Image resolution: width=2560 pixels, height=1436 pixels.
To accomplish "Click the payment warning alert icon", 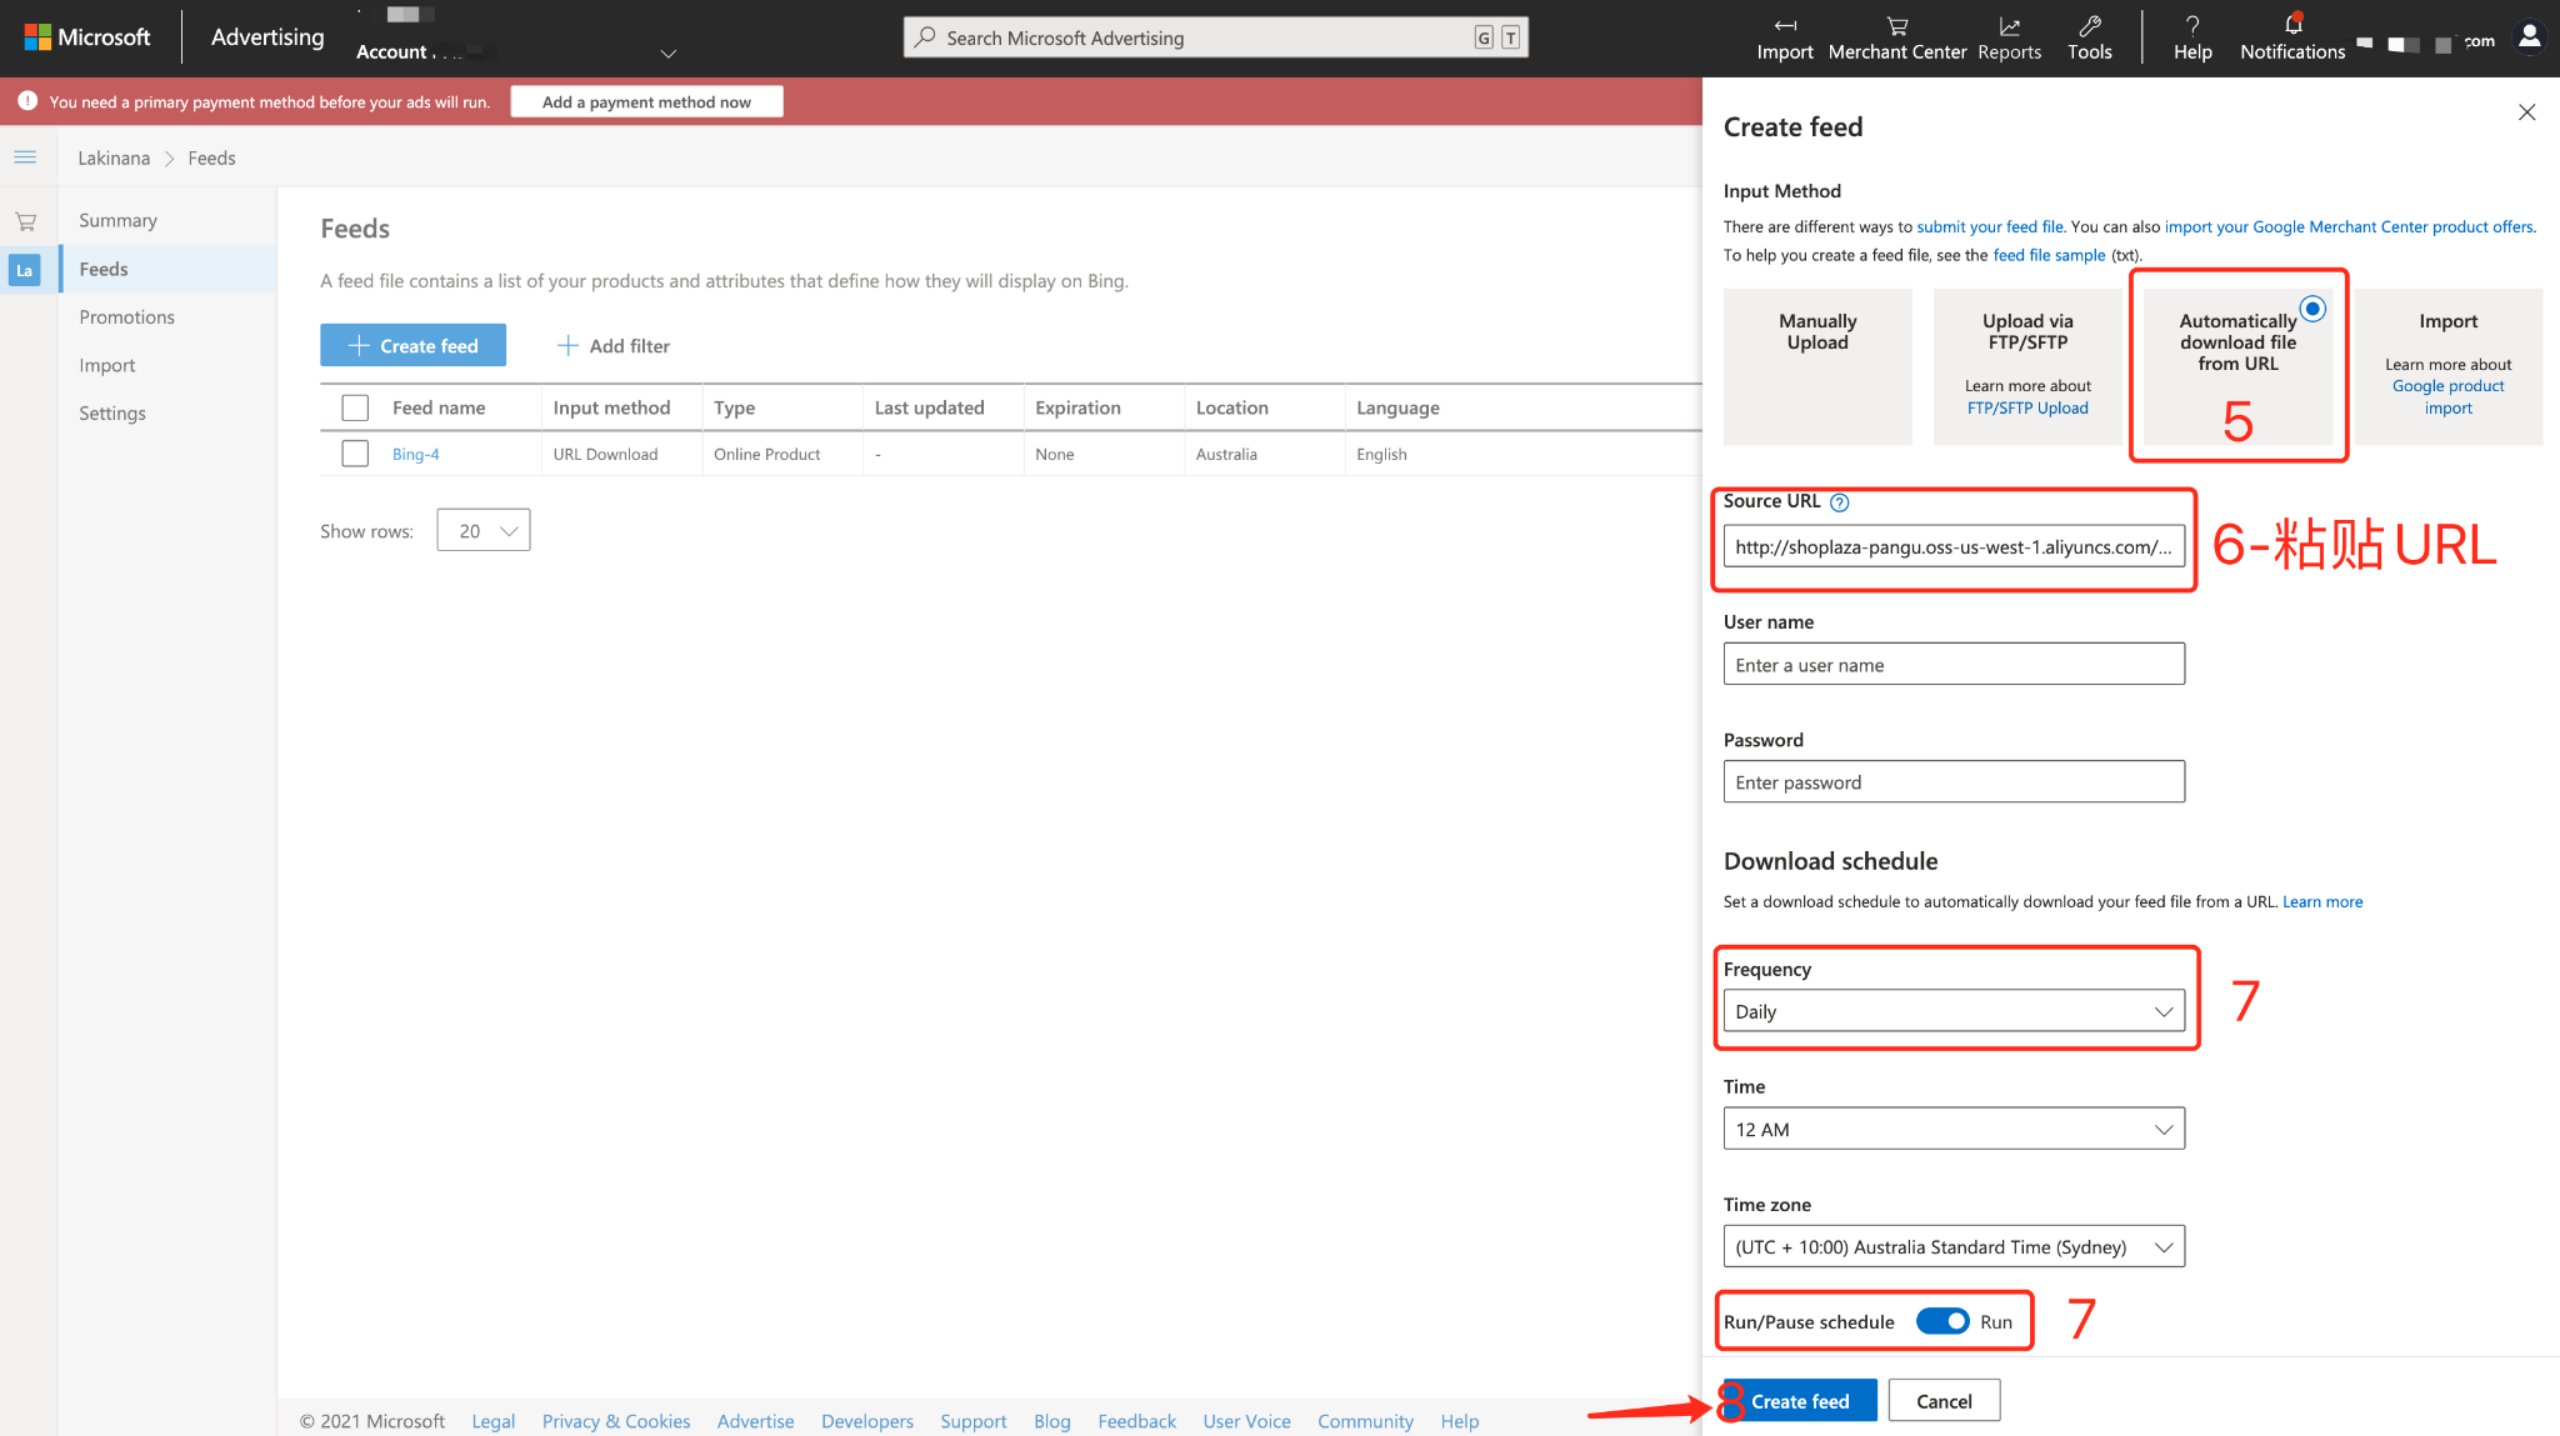I will pyautogui.click(x=28, y=101).
